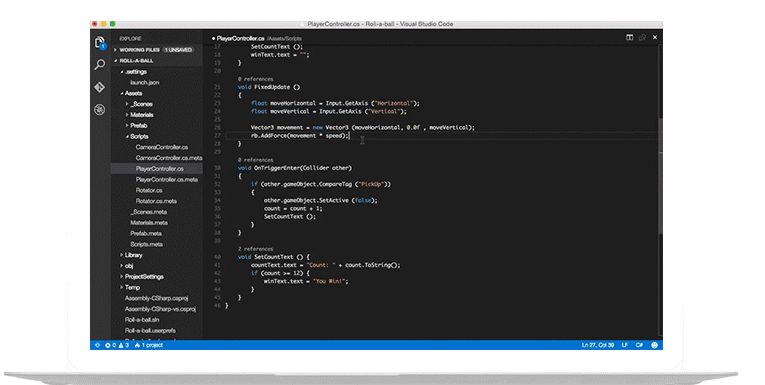Change language mode via C# indicator
Screen dimensions: 765x385
point(639,345)
